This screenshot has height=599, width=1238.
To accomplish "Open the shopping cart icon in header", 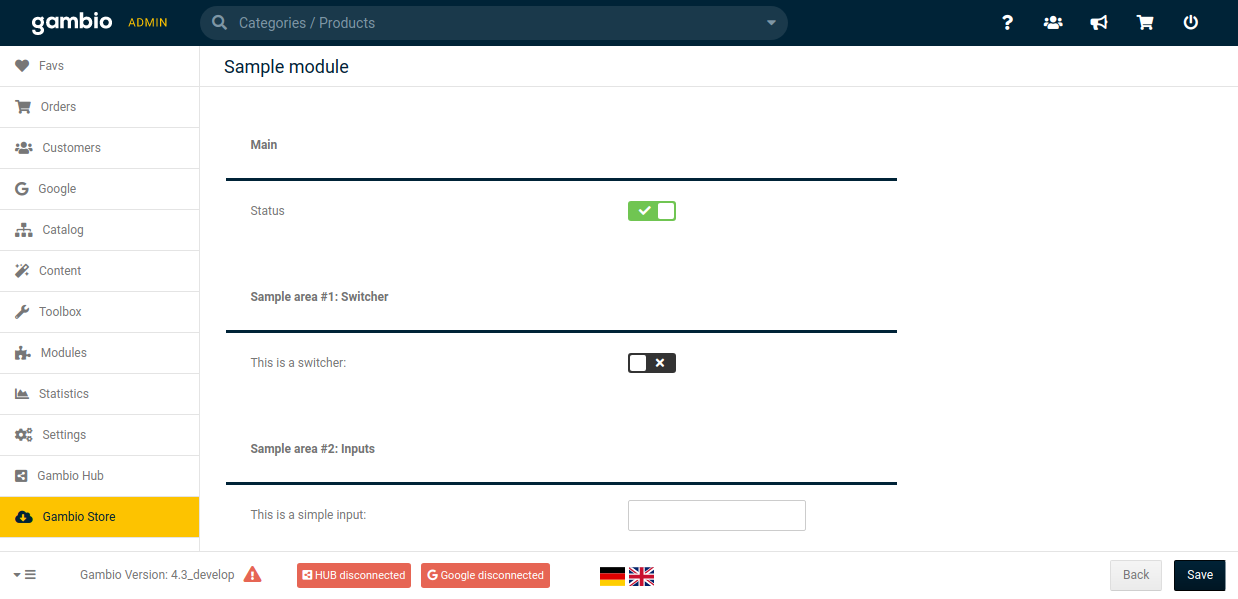I will click(1145, 23).
